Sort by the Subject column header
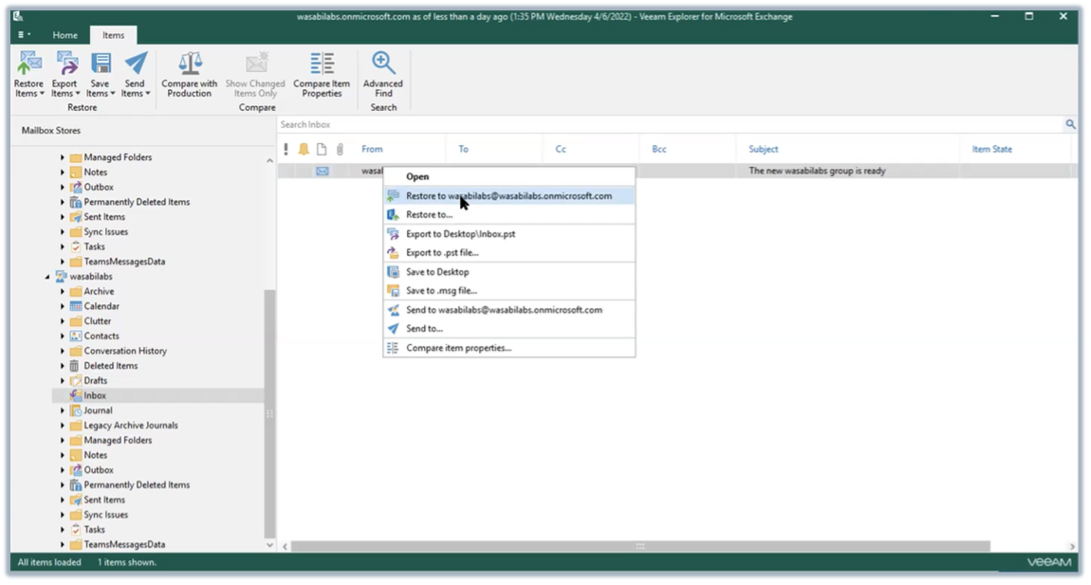The image size is (1091, 585). (763, 149)
